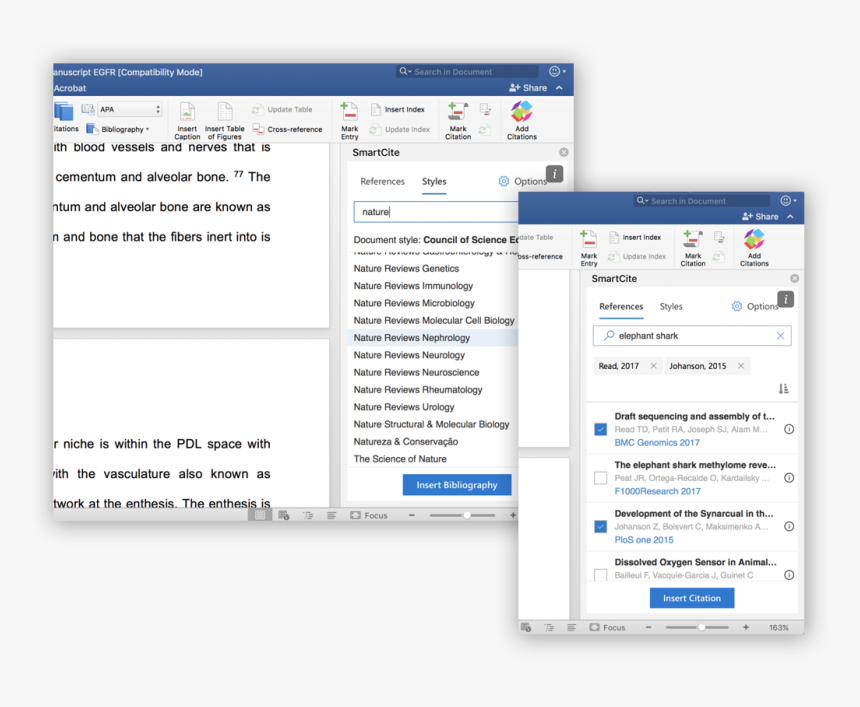Select References tab in front SmartCite panel
This screenshot has width=860, height=707.
621,307
